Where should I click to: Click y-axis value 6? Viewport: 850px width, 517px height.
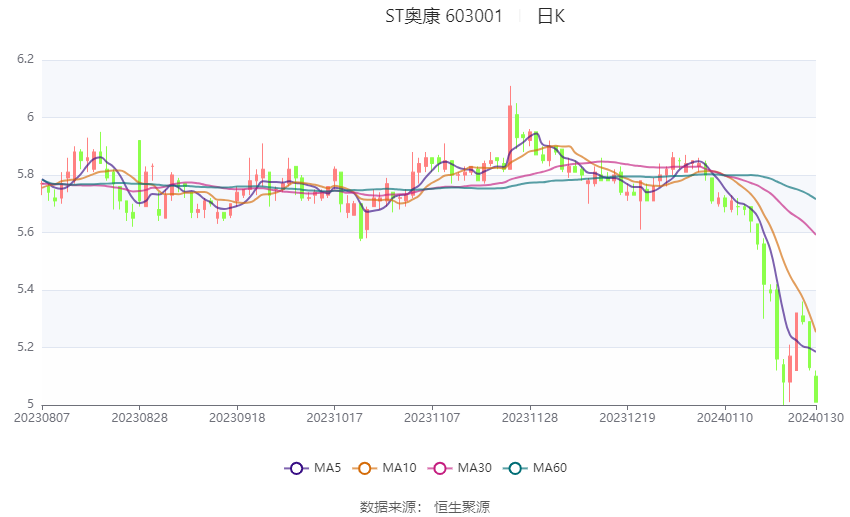coord(30,117)
